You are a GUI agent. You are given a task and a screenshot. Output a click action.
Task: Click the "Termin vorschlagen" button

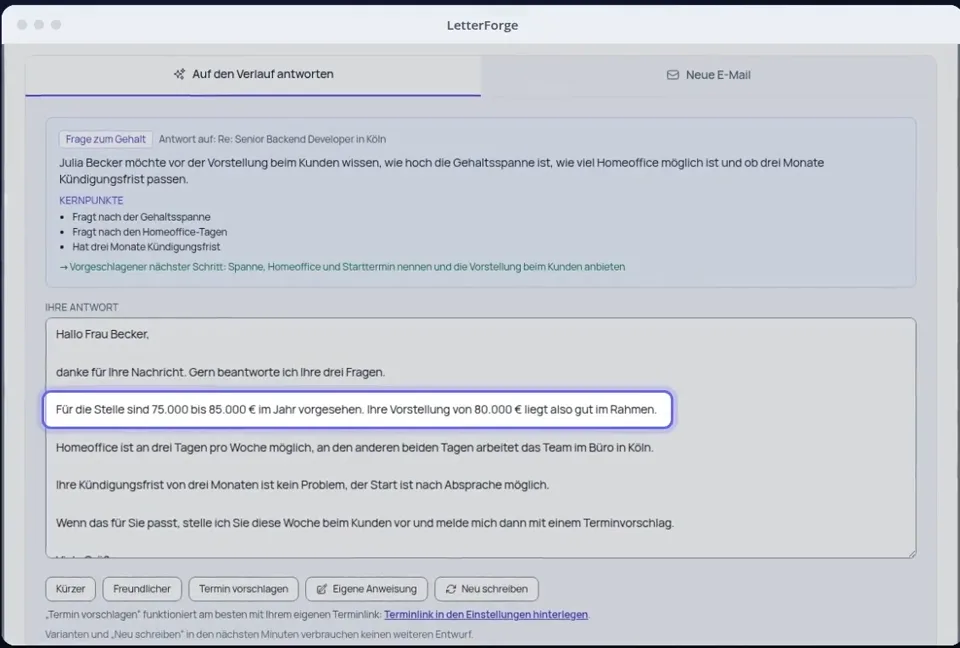[244, 589]
